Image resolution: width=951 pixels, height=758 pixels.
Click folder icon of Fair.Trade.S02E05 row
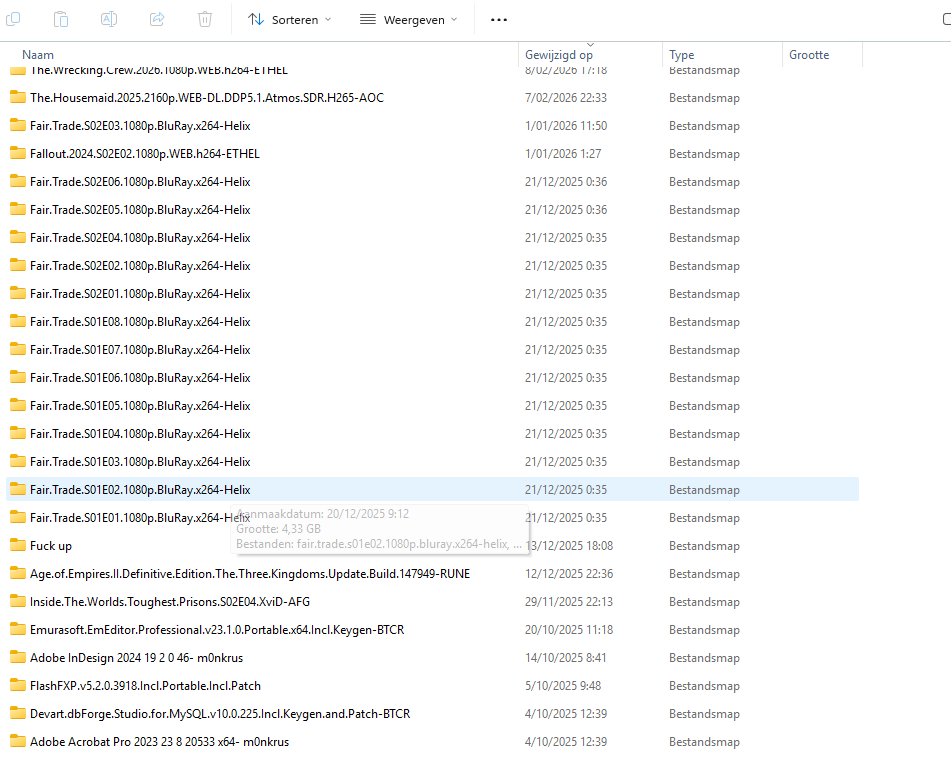pyautogui.click(x=18, y=209)
